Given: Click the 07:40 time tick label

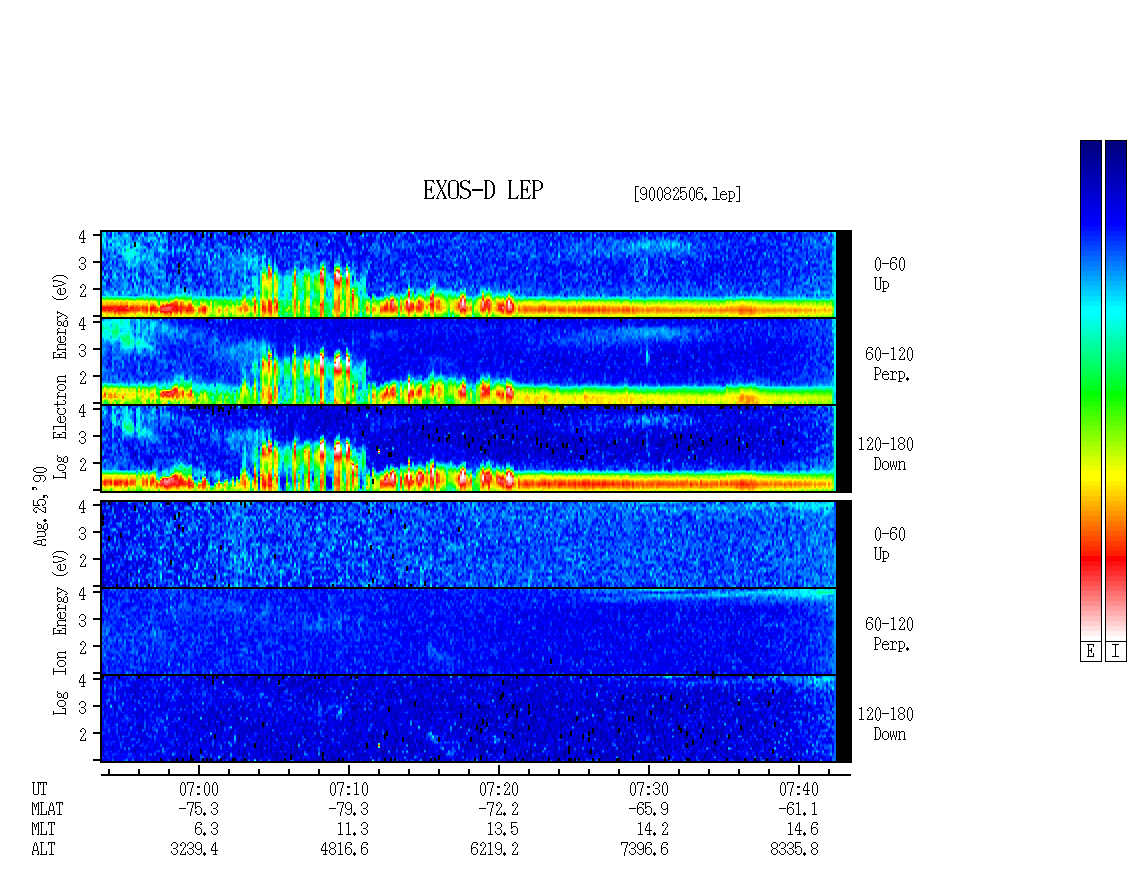Looking at the screenshot, I should [798, 789].
